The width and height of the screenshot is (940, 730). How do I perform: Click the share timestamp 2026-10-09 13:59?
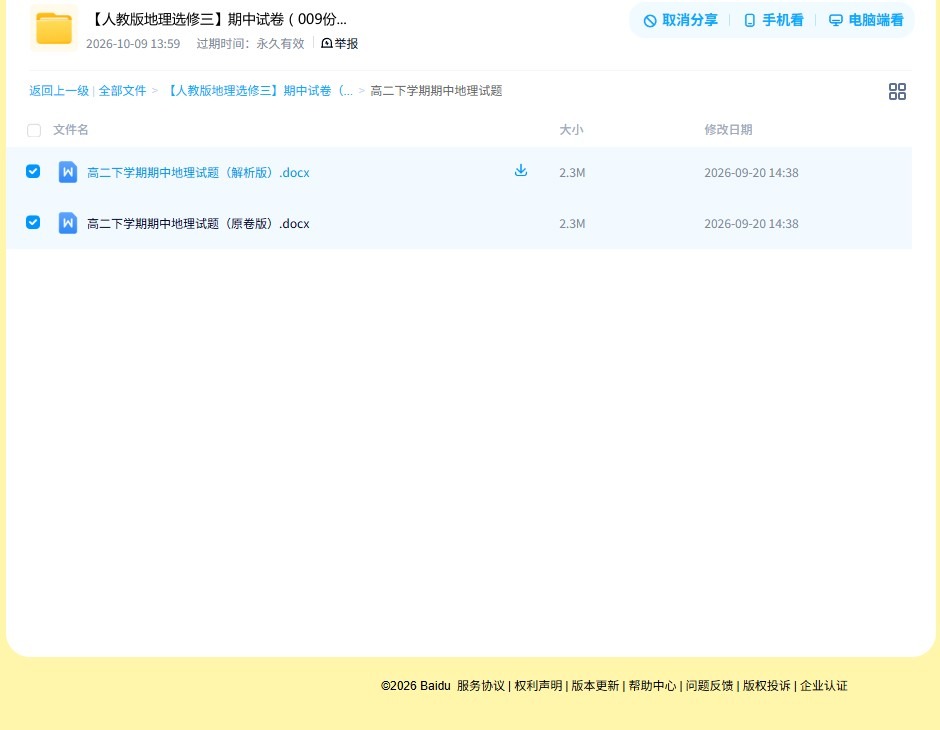pos(133,44)
